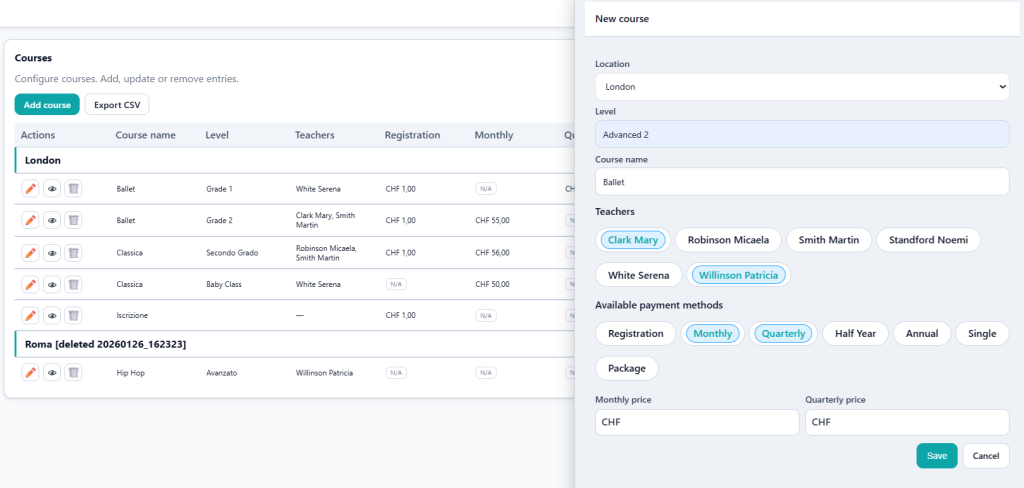View the Classica Baby Class course
1024x488 pixels.
pos(52,284)
